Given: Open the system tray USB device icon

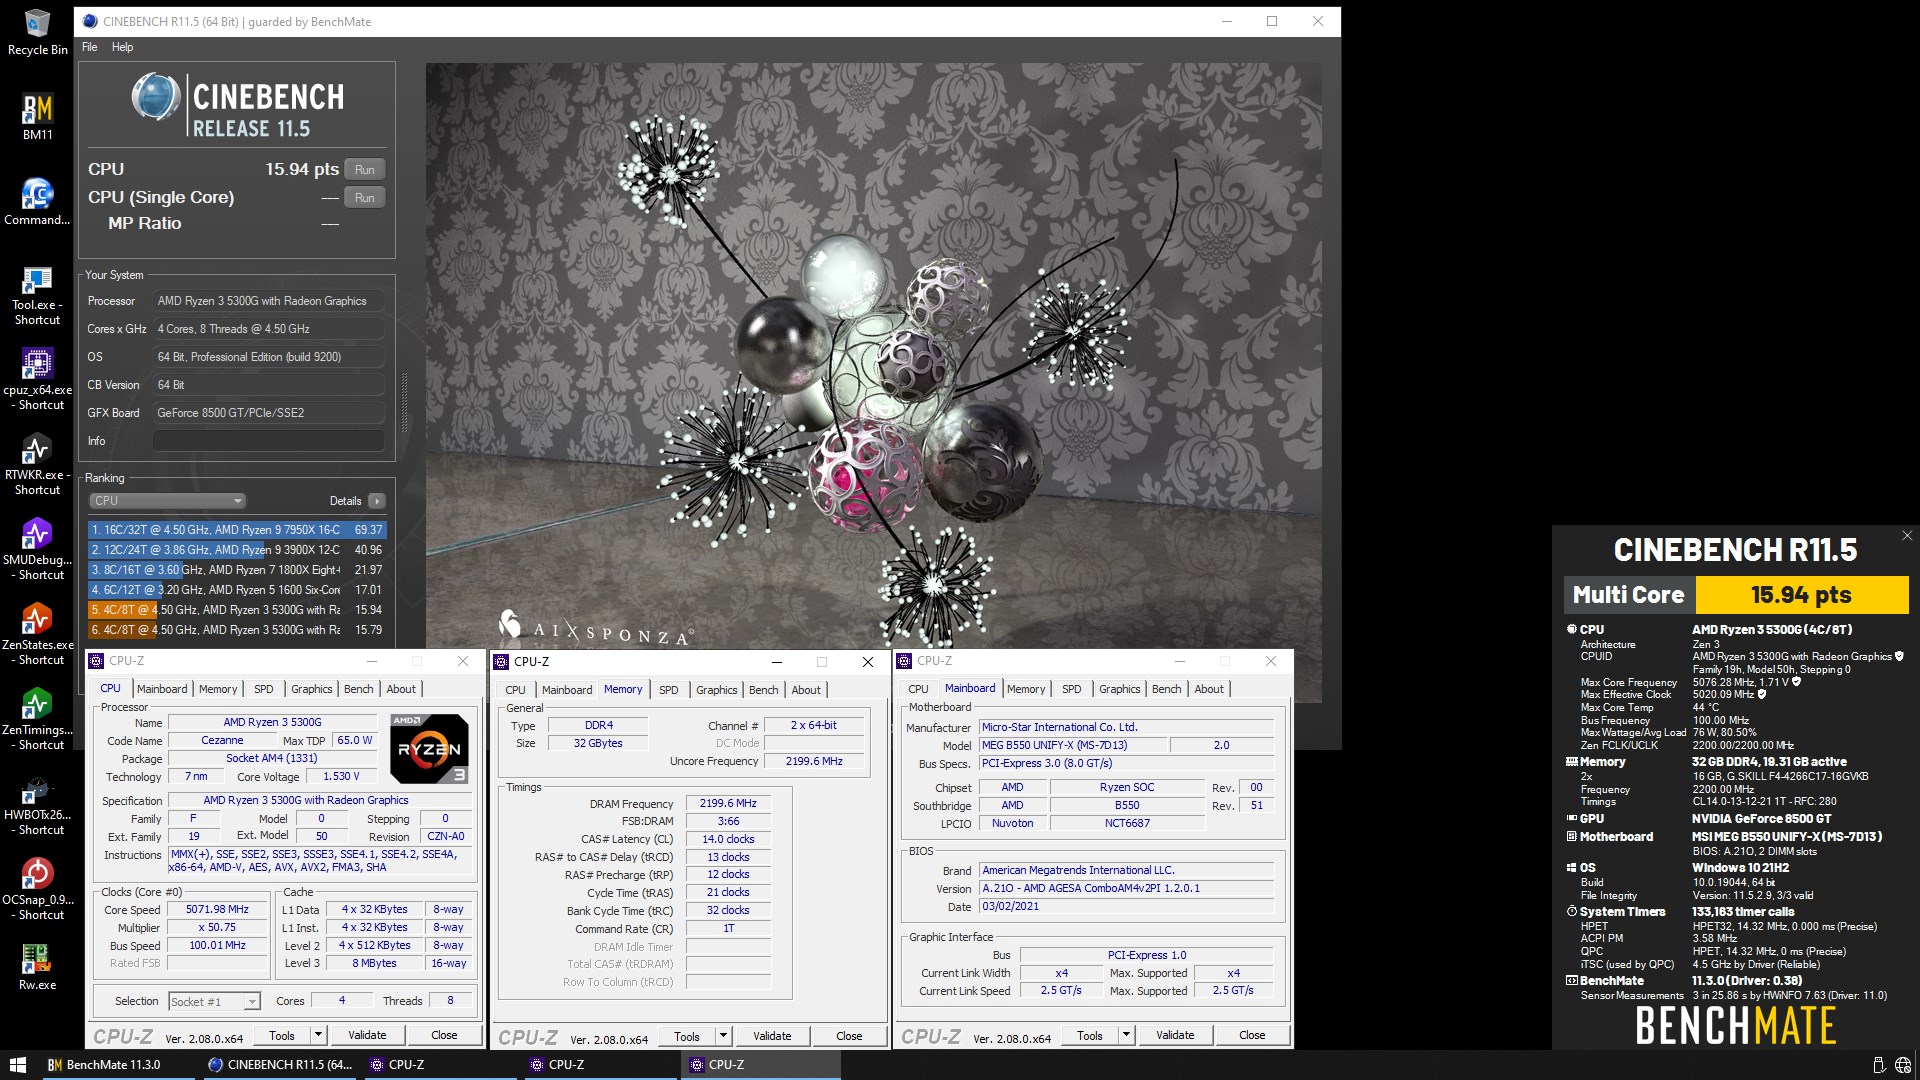Looking at the screenshot, I should coord(1878,1065).
